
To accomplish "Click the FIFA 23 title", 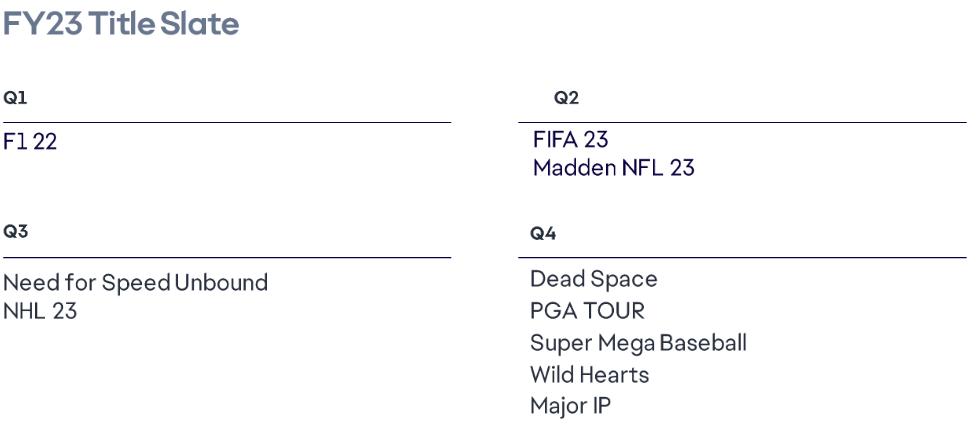I will pos(570,141).
